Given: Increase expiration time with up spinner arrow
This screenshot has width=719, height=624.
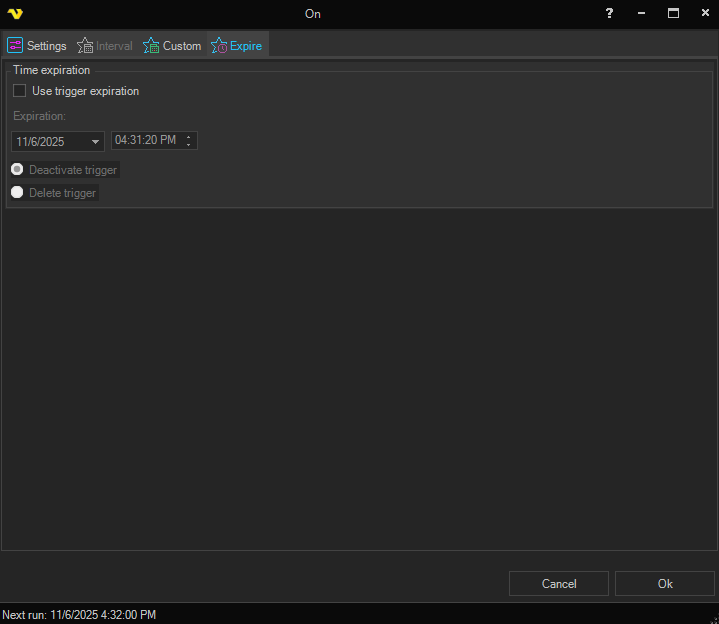Looking at the screenshot, I should pyautogui.click(x=189, y=137).
